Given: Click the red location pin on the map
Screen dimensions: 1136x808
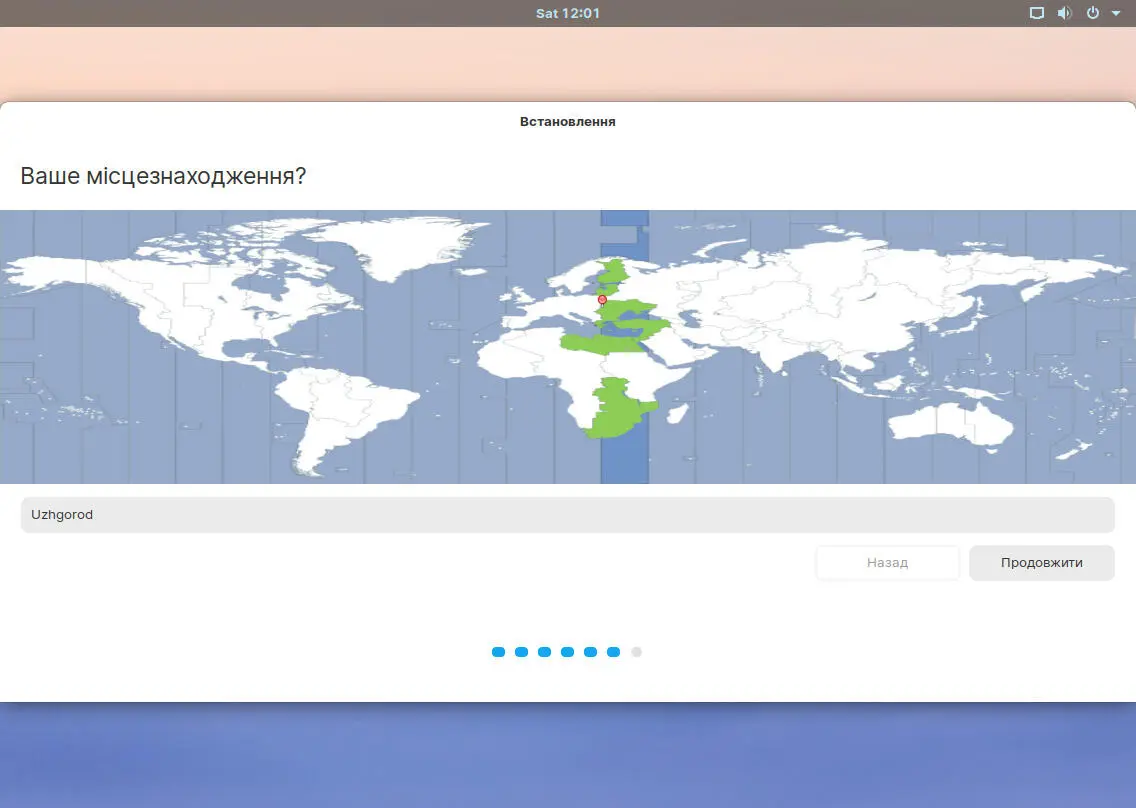Looking at the screenshot, I should tap(602, 300).
